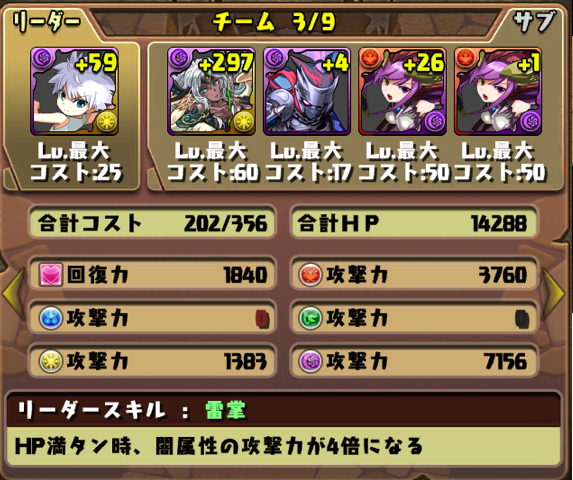Open the サブ tab
This screenshot has width=573, height=480.
tap(534, 21)
